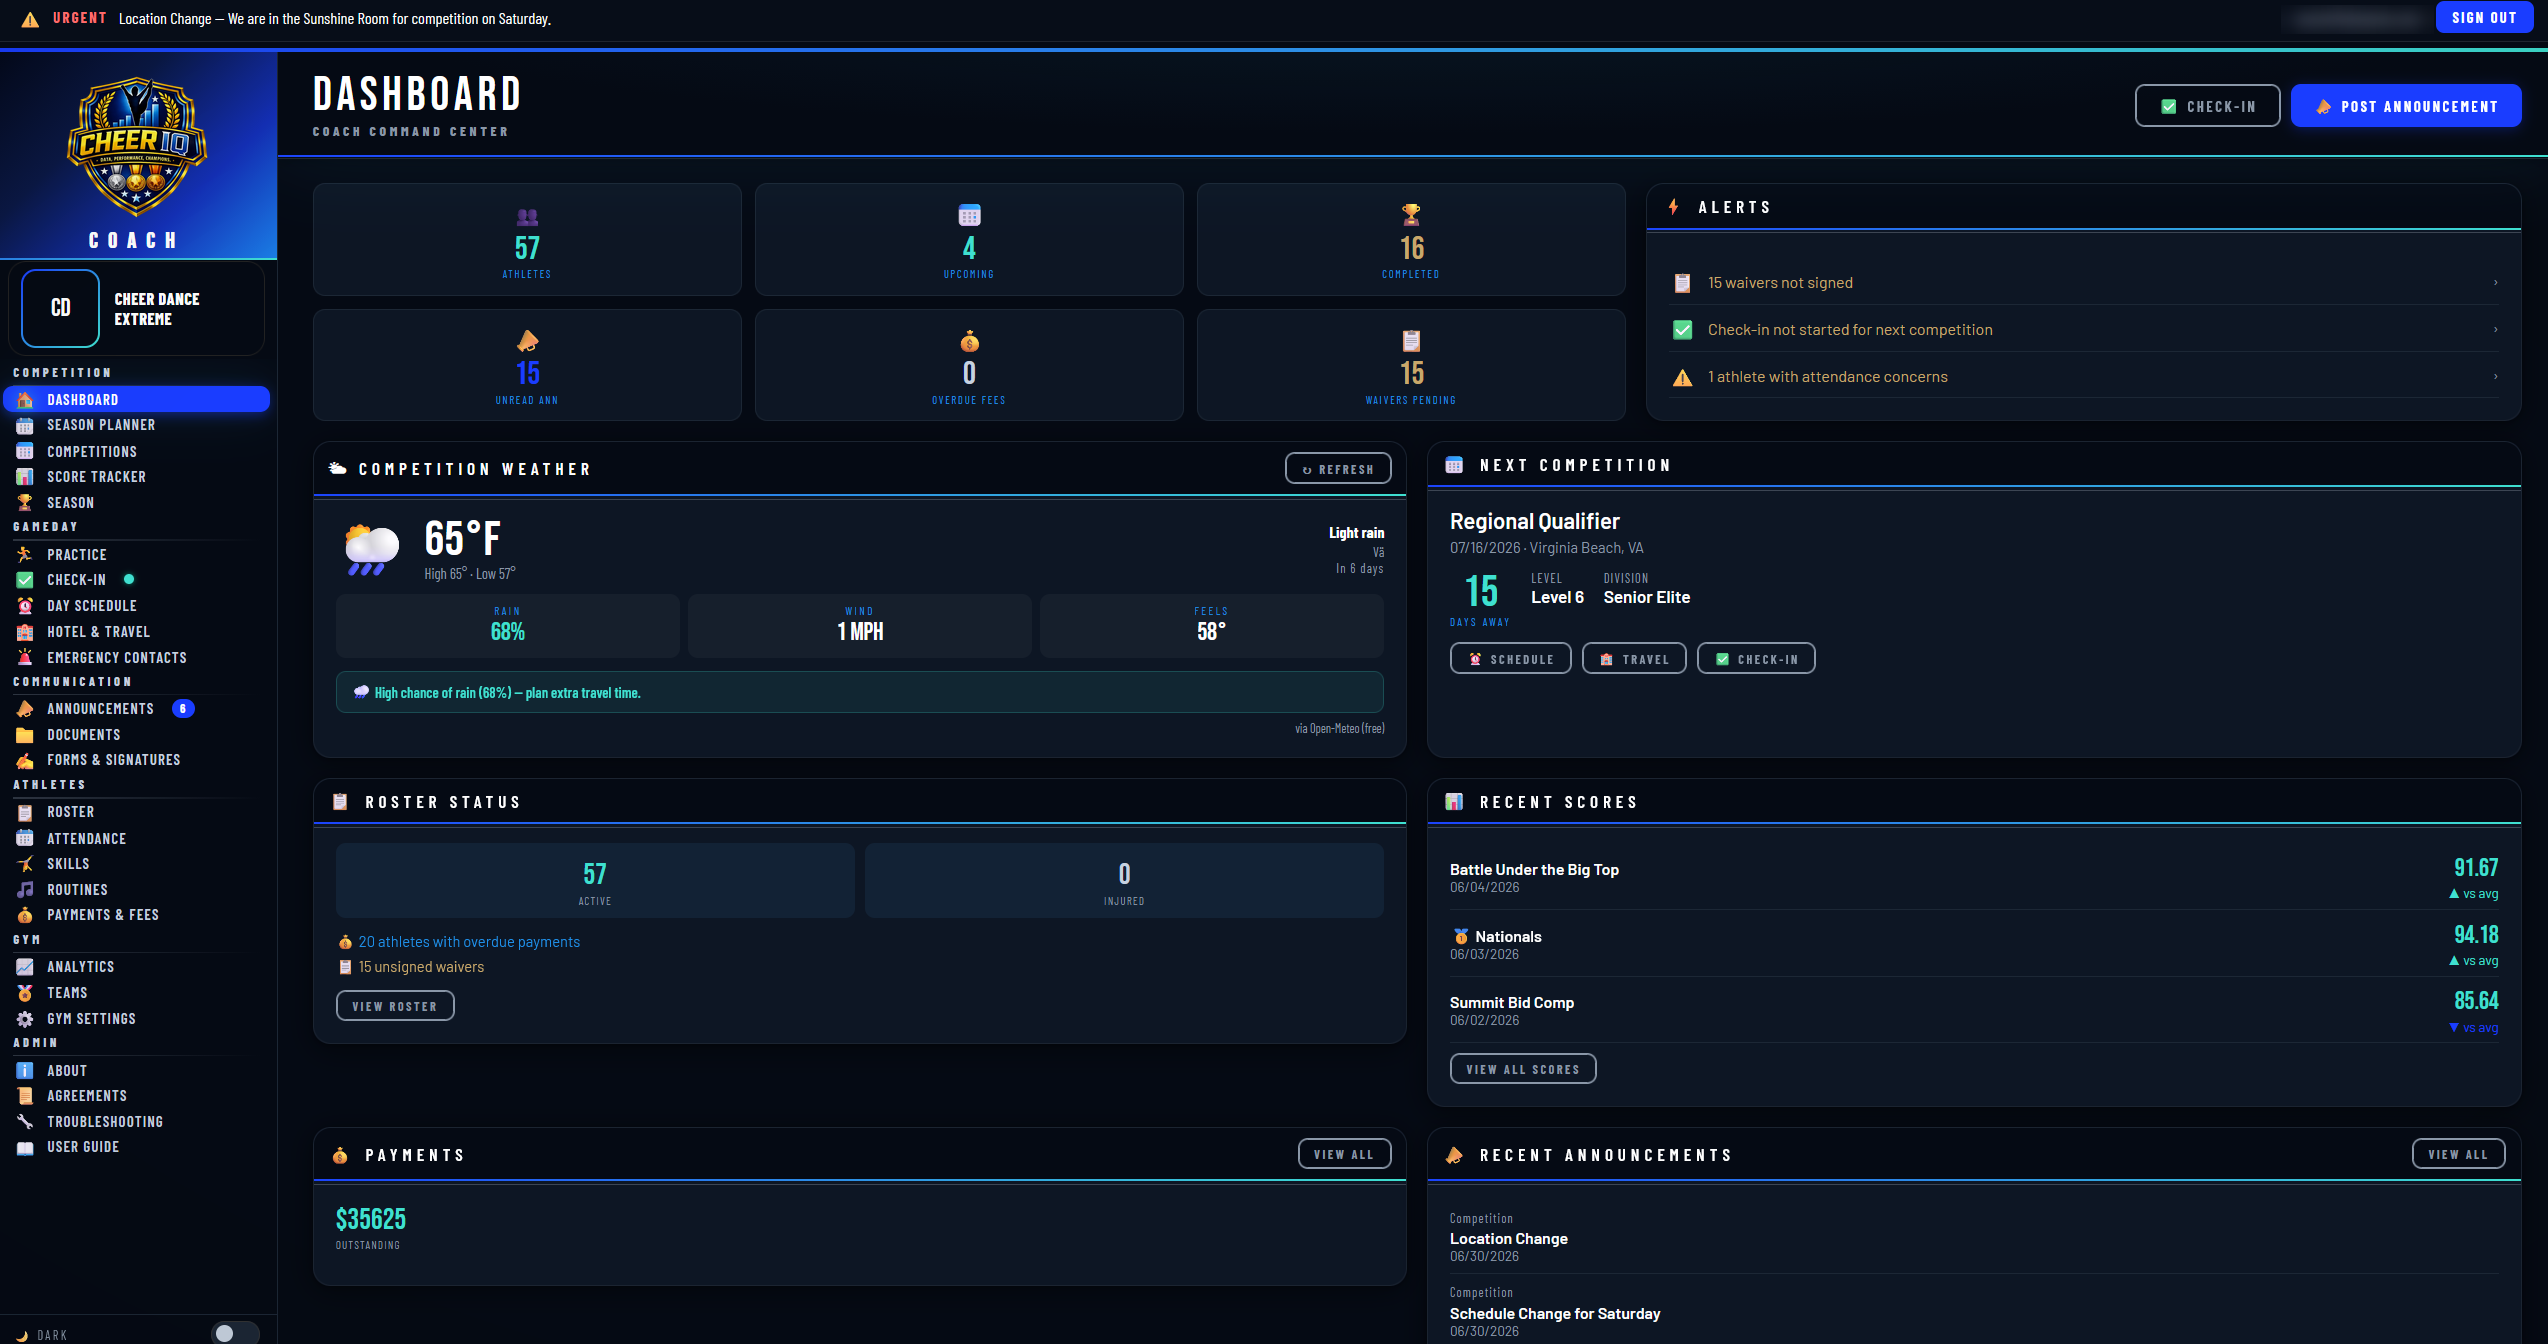The height and width of the screenshot is (1344, 2548).
Task: Expand the Check-in not started alert chevron
Action: [x=2496, y=330]
